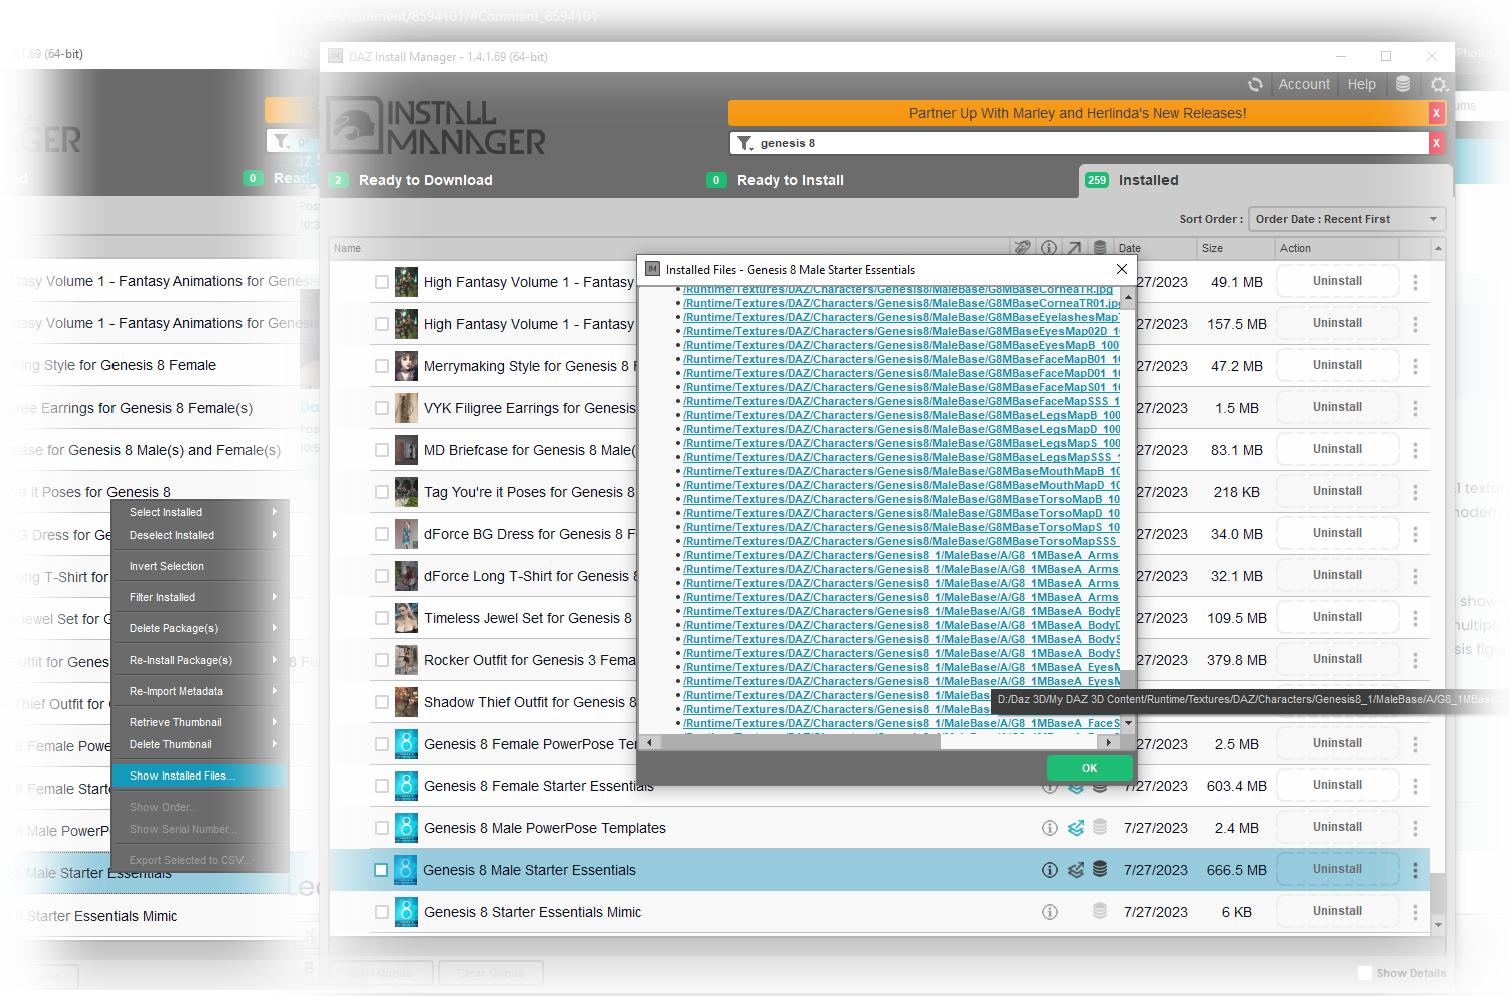
Task: Click the scroll-down arrow in Installed Files dialog
Action: [1128, 723]
